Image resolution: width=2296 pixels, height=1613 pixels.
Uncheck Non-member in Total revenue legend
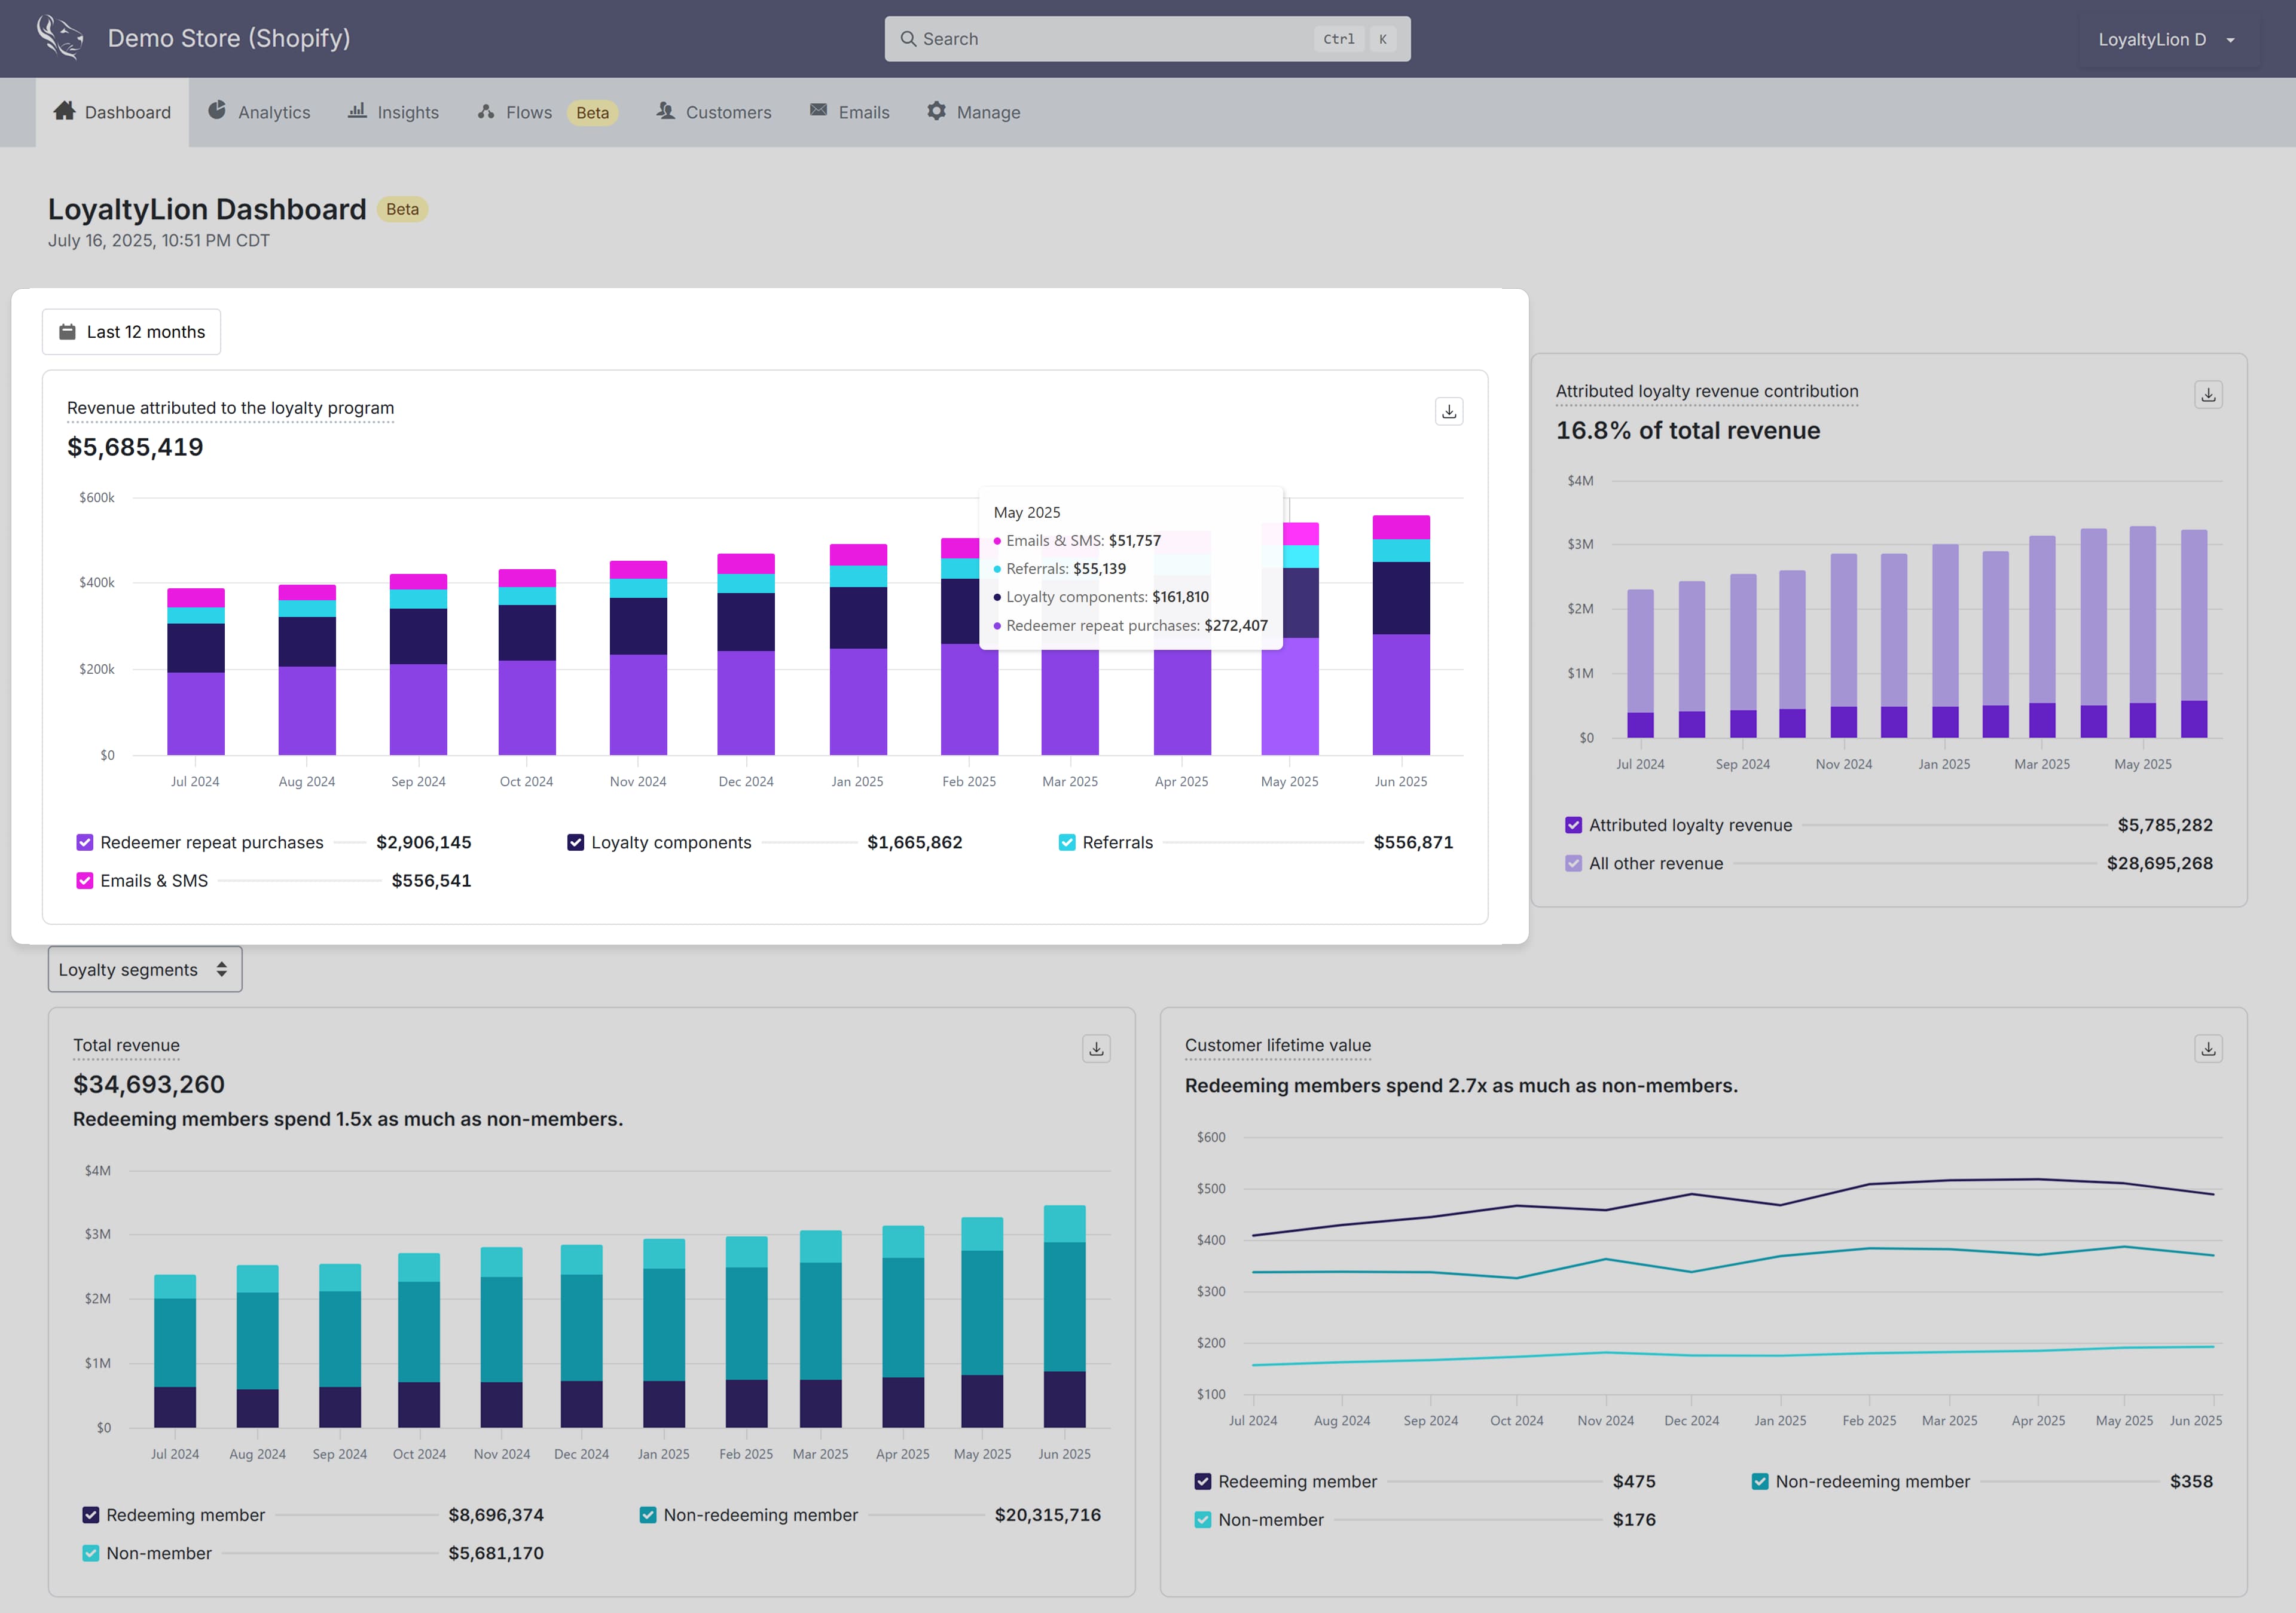point(91,1553)
